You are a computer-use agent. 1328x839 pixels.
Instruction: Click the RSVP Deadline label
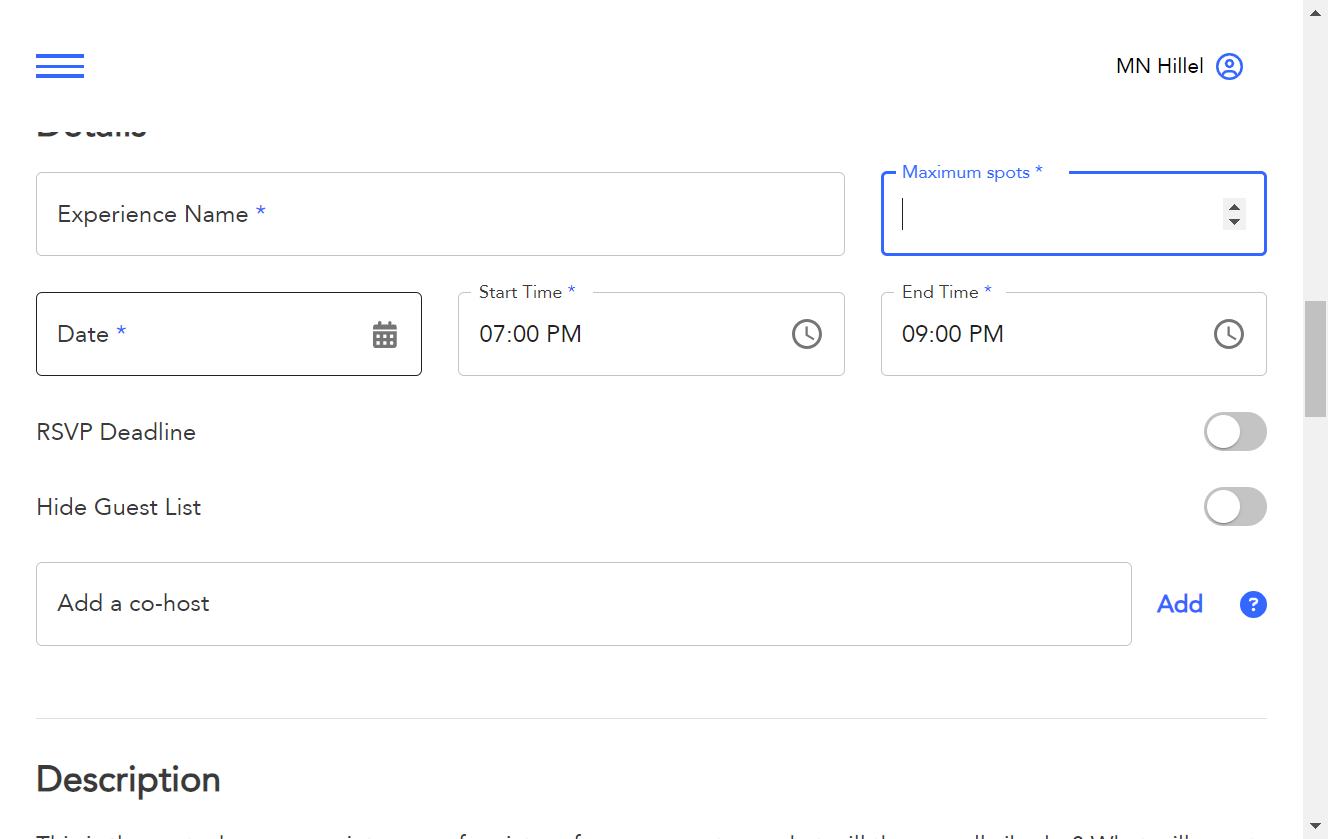pyautogui.click(x=116, y=432)
